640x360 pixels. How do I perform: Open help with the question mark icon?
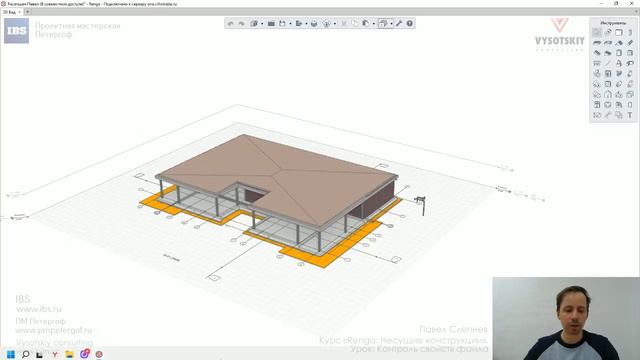coord(410,24)
